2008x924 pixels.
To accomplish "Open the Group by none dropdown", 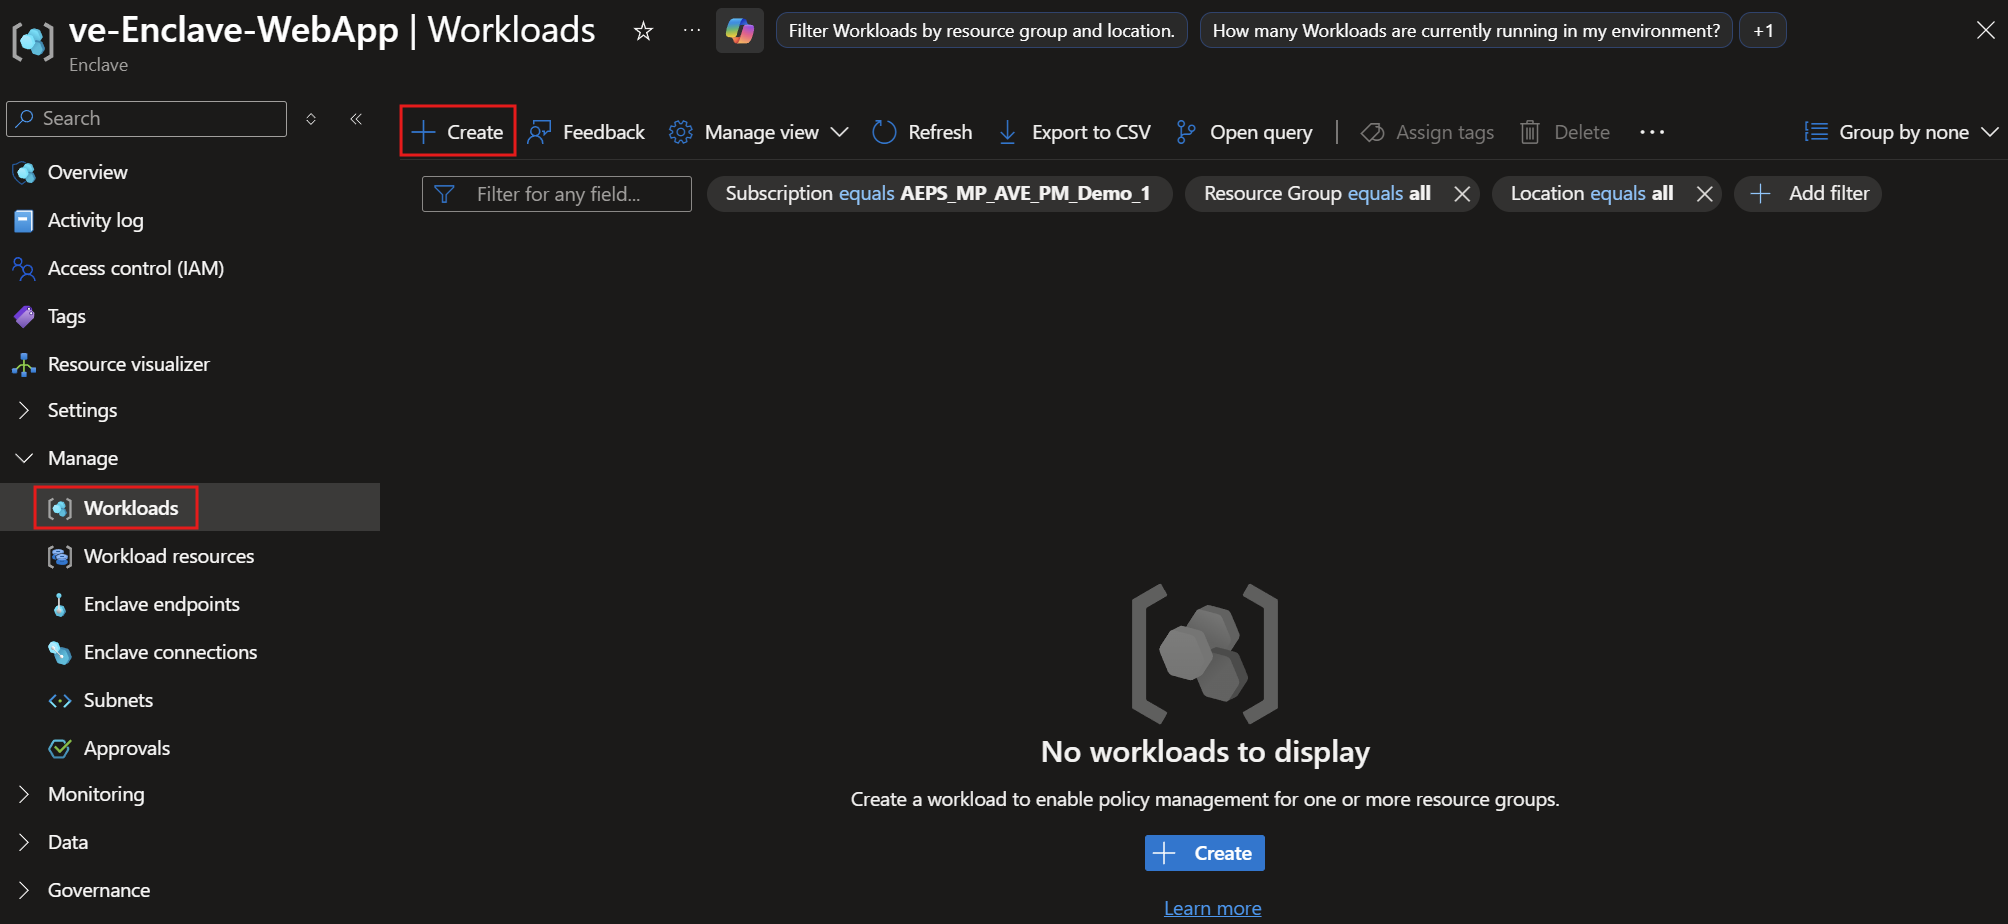I will point(1901,132).
